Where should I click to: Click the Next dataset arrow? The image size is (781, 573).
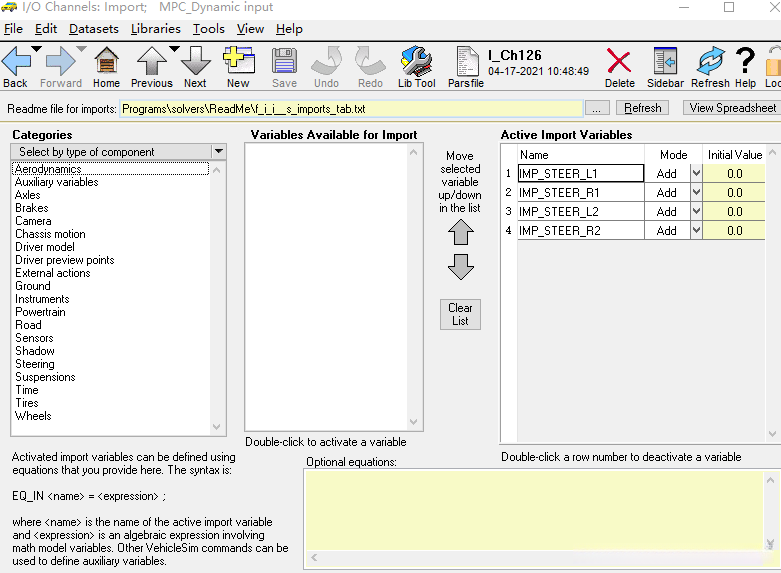(x=195, y=64)
